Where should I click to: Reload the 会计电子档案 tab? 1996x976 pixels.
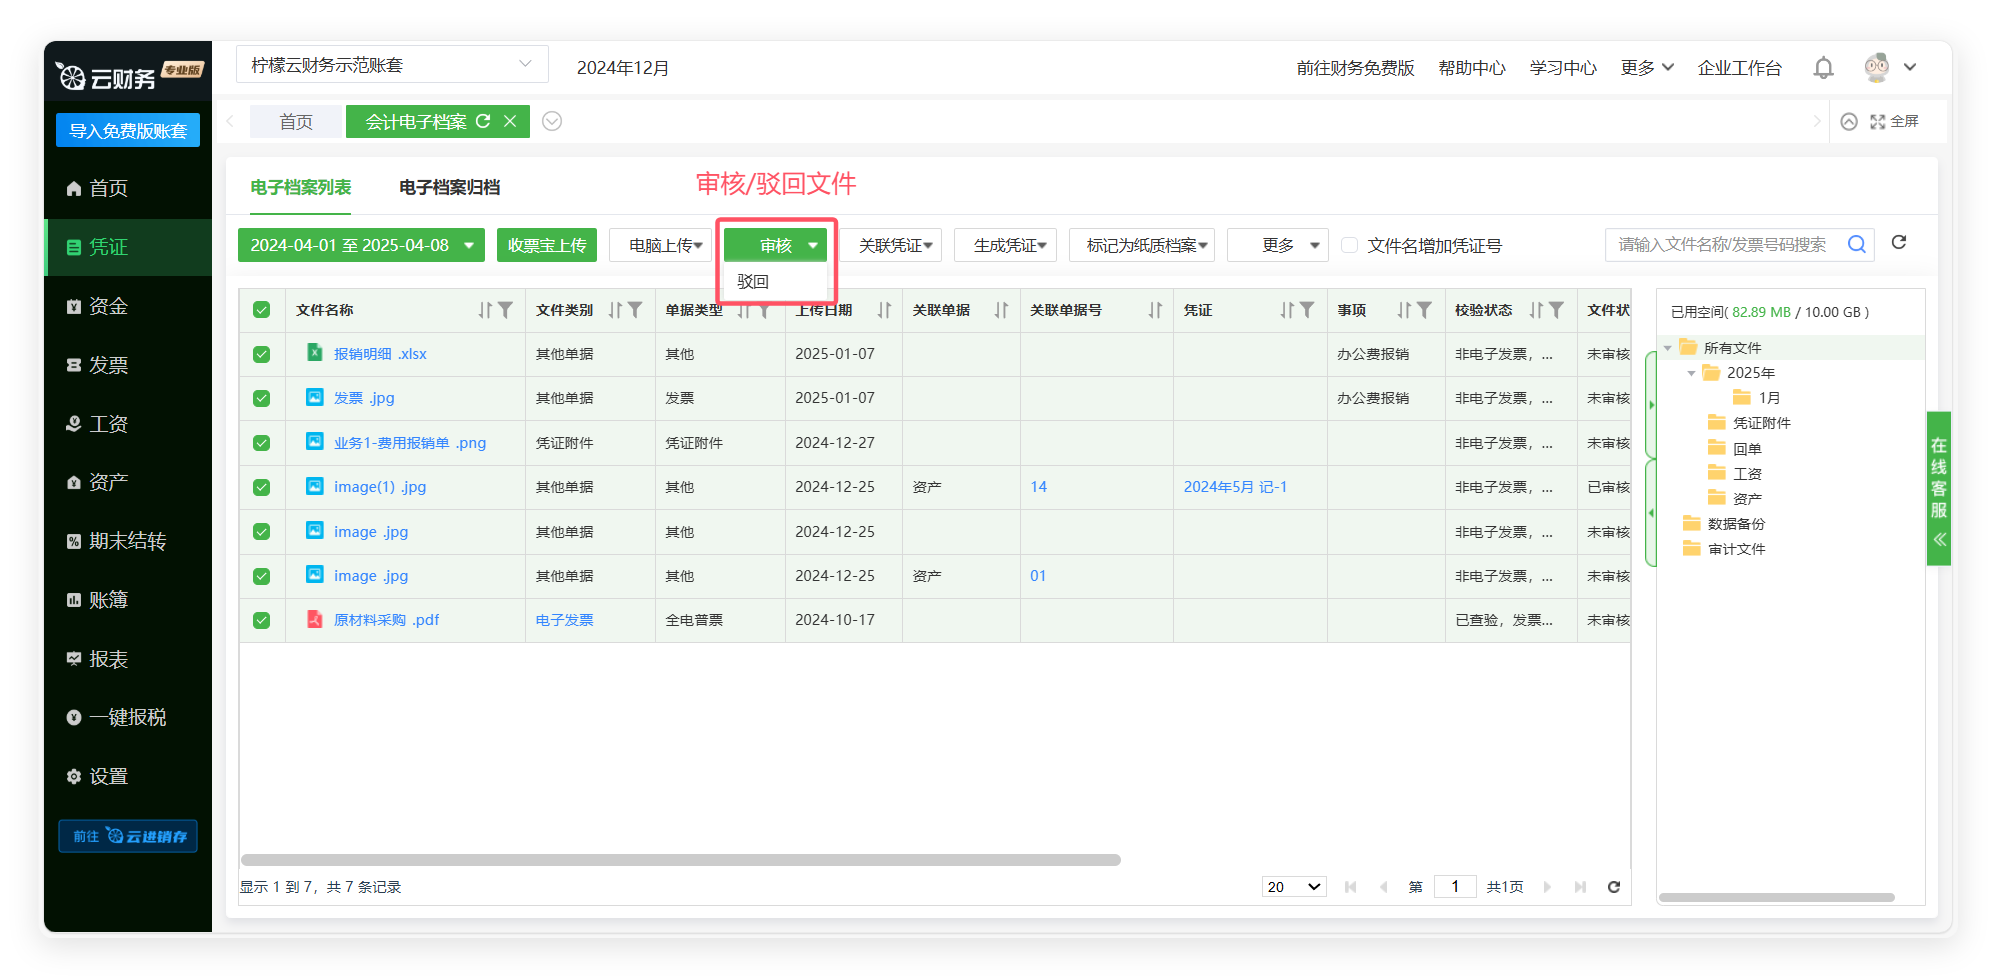[483, 121]
